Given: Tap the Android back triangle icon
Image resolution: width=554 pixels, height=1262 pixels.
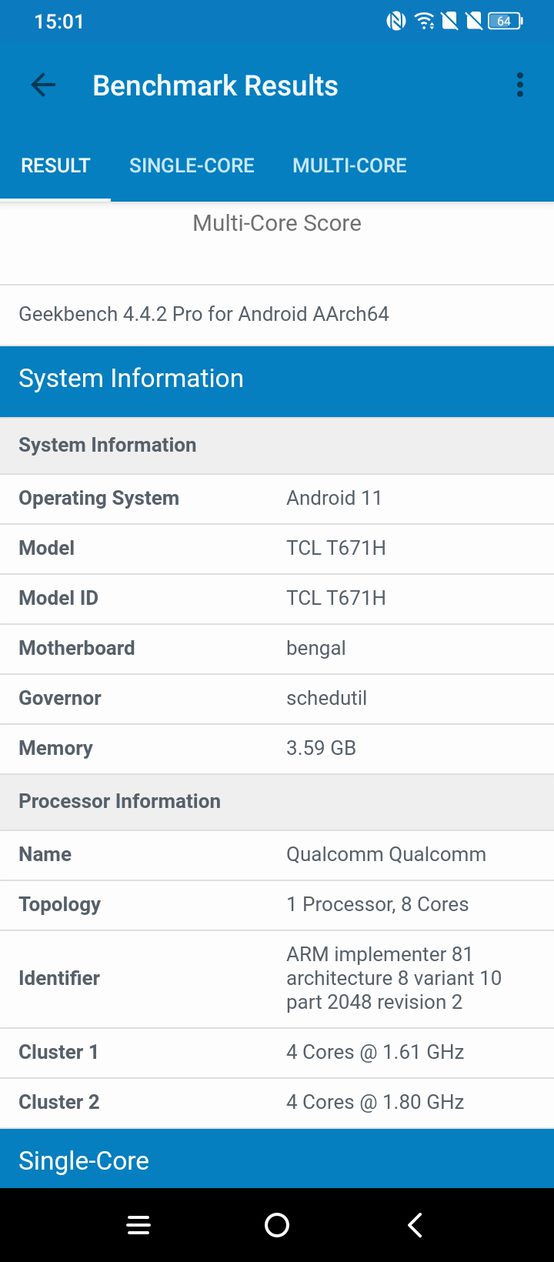Looking at the screenshot, I should pyautogui.click(x=415, y=1225).
